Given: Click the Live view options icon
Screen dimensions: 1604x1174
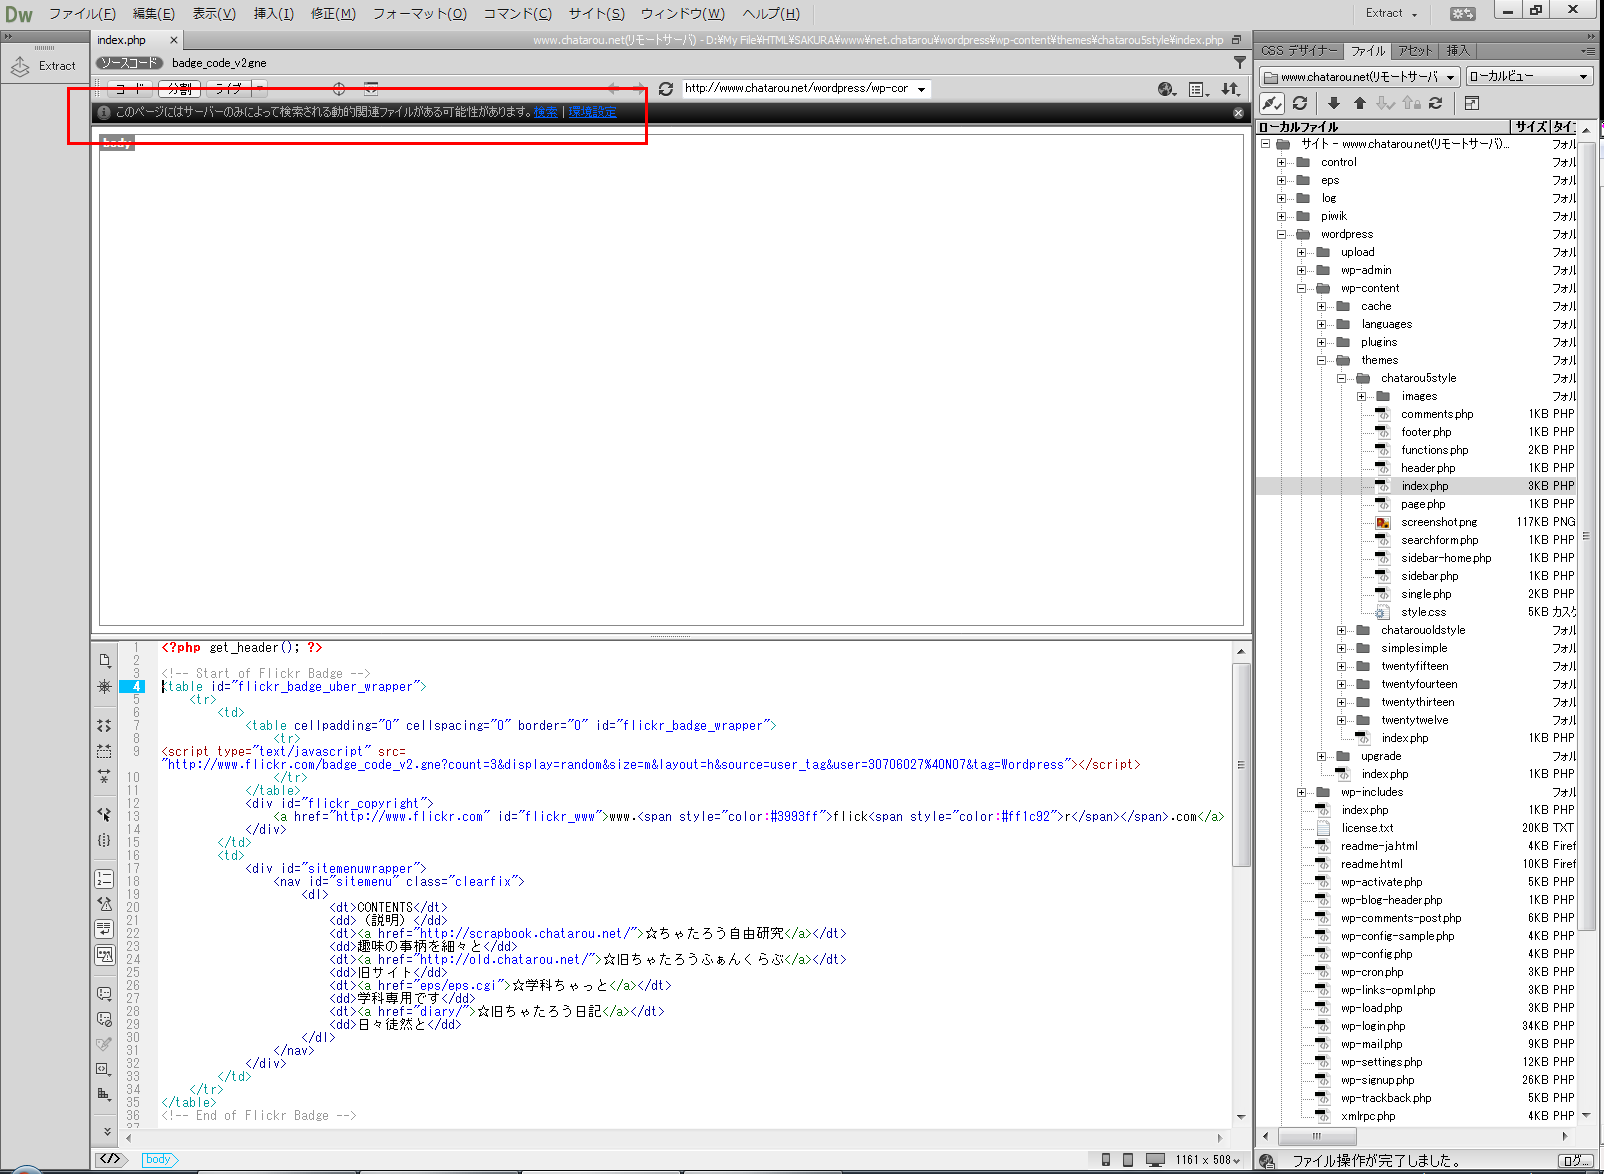Looking at the screenshot, I should [371, 89].
